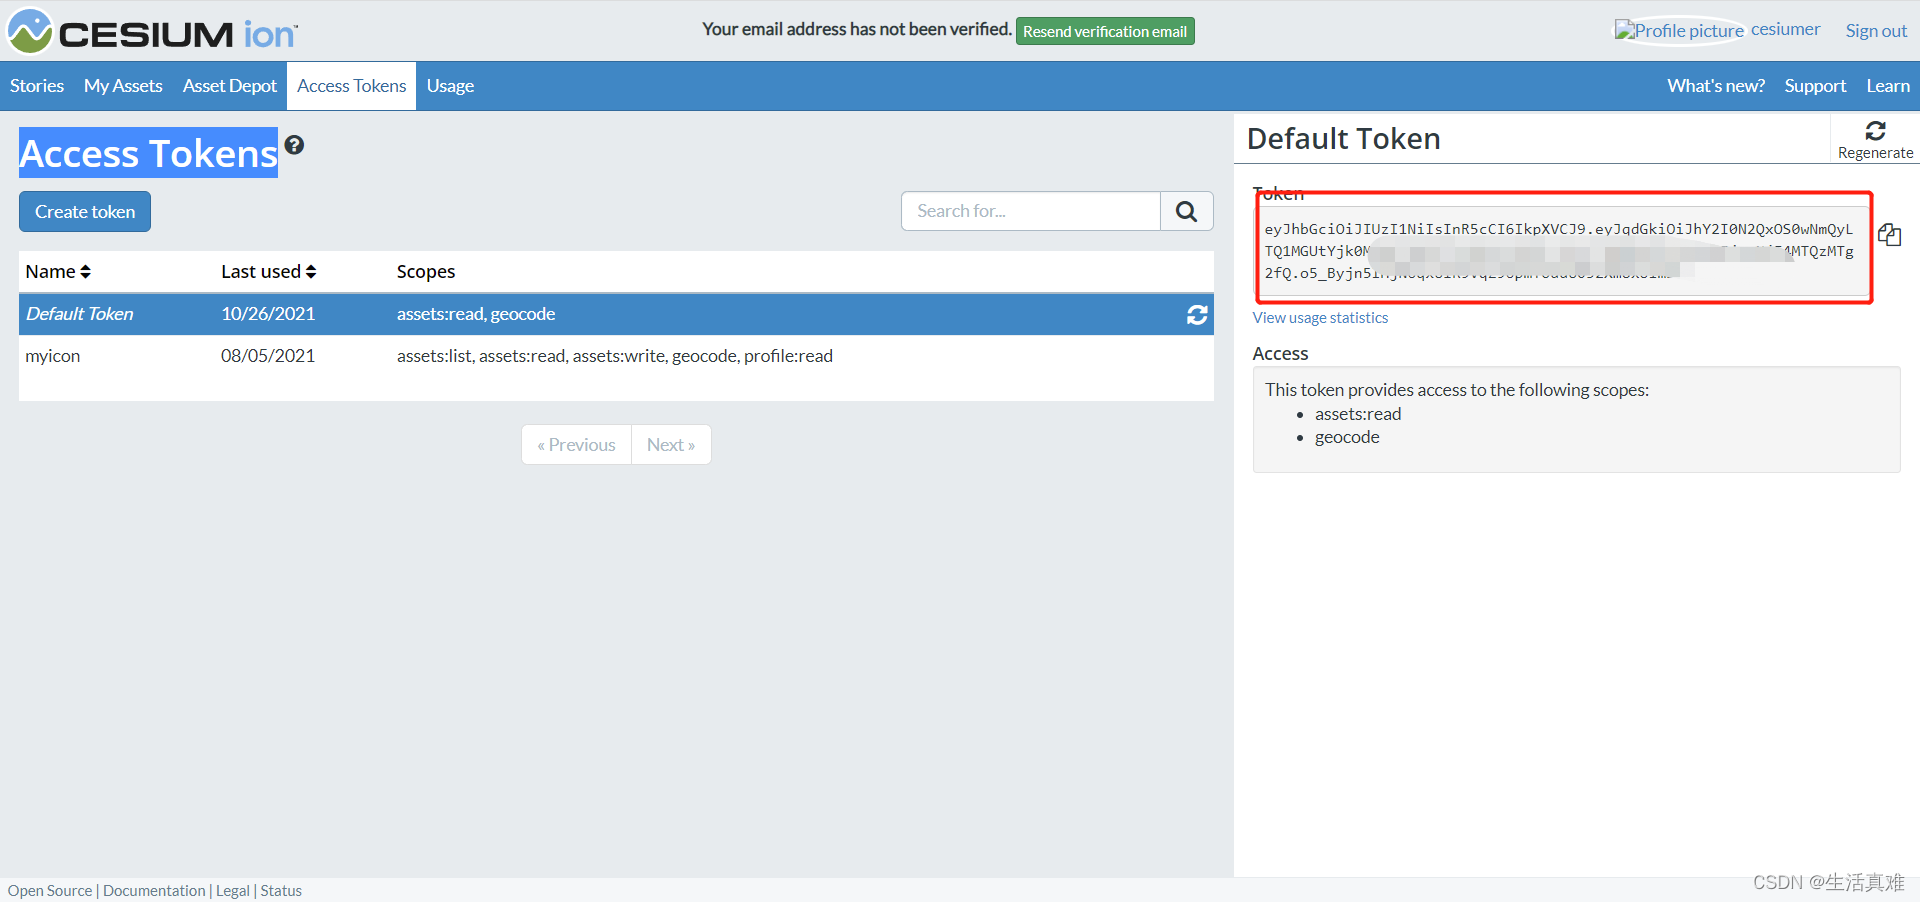This screenshot has width=1920, height=902.
Task: Select the Default Token row
Action: point(616,314)
